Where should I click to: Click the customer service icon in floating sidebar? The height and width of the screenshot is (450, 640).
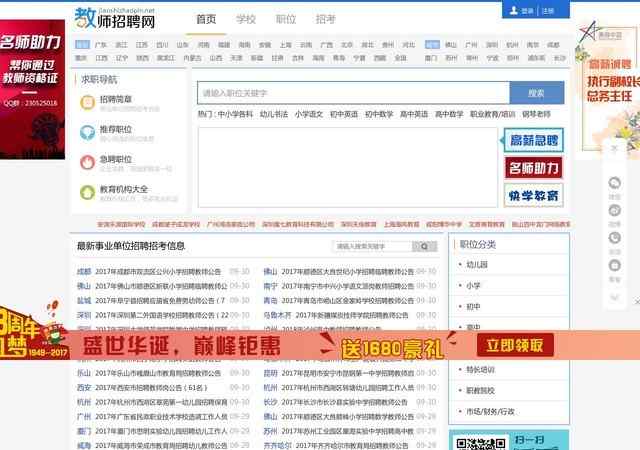coord(615,265)
